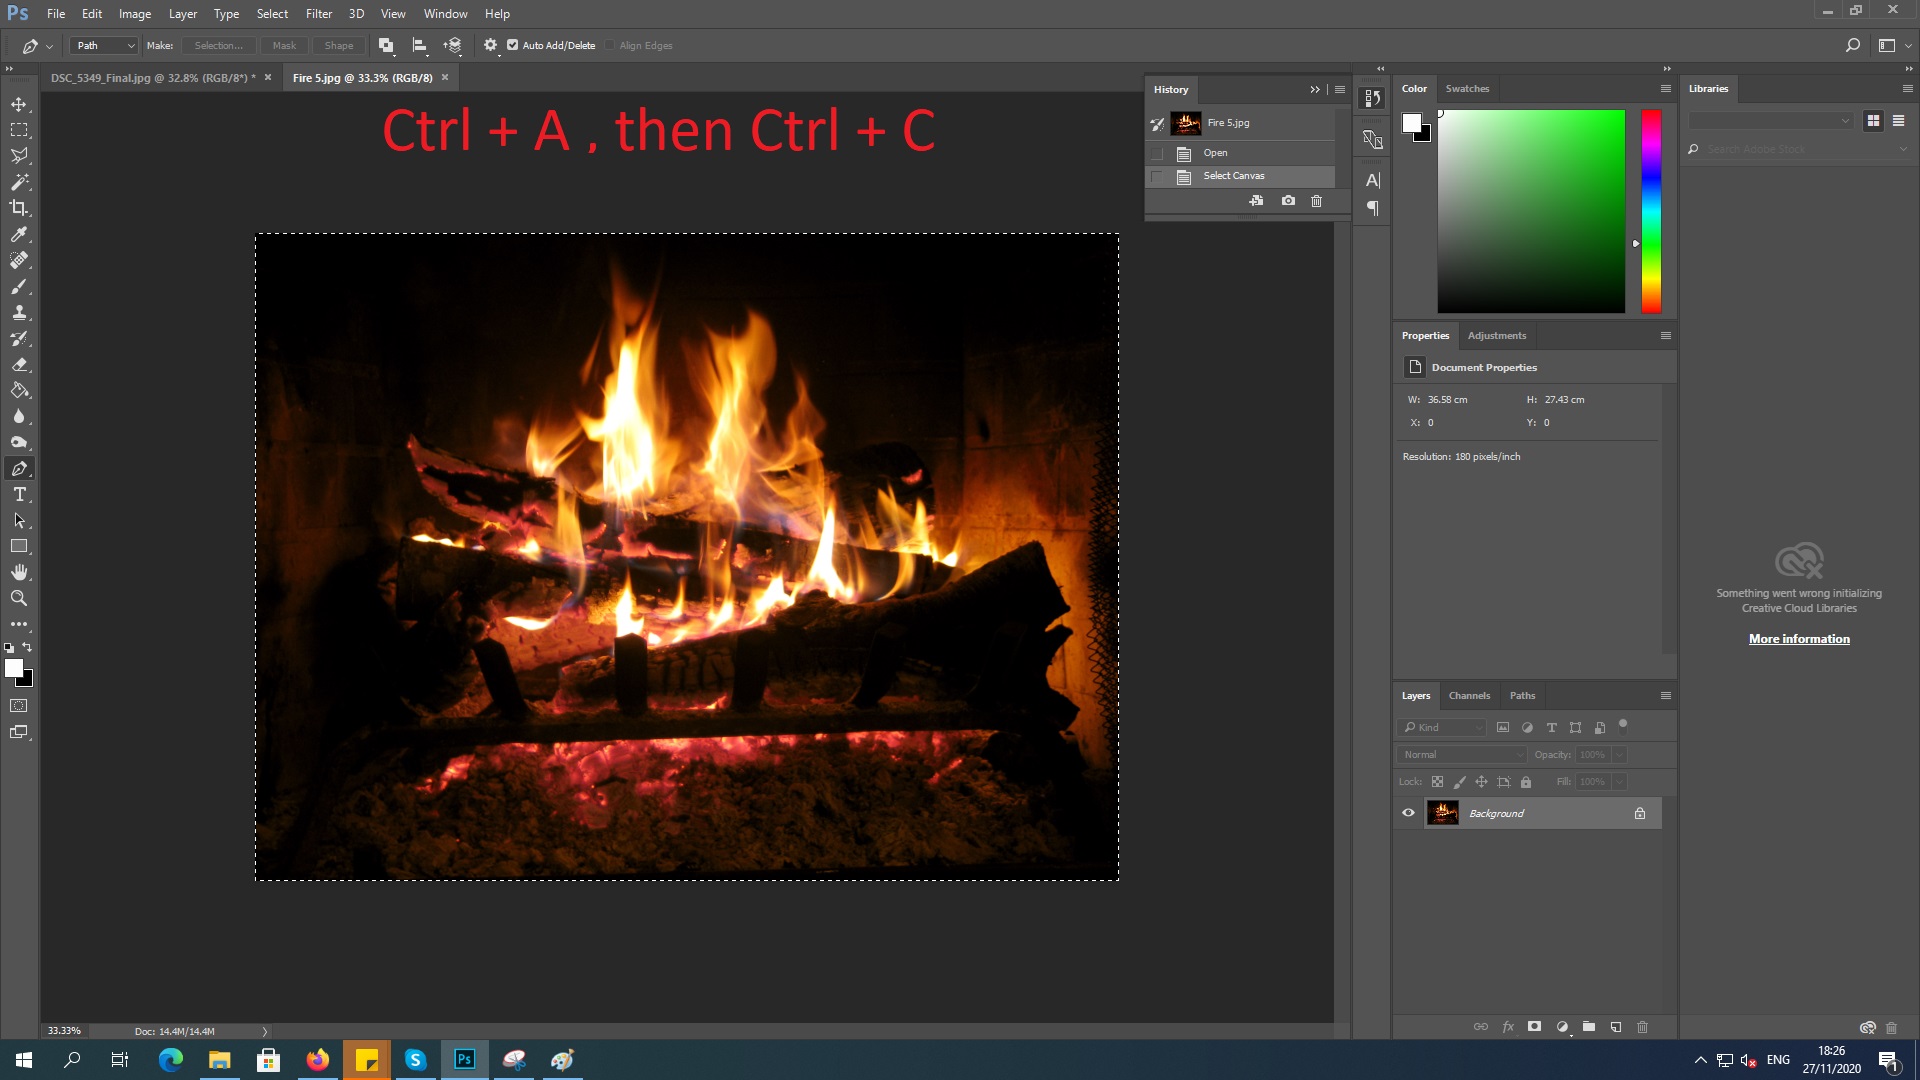Click the More information link
The height and width of the screenshot is (1080, 1920).
click(1799, 638)
